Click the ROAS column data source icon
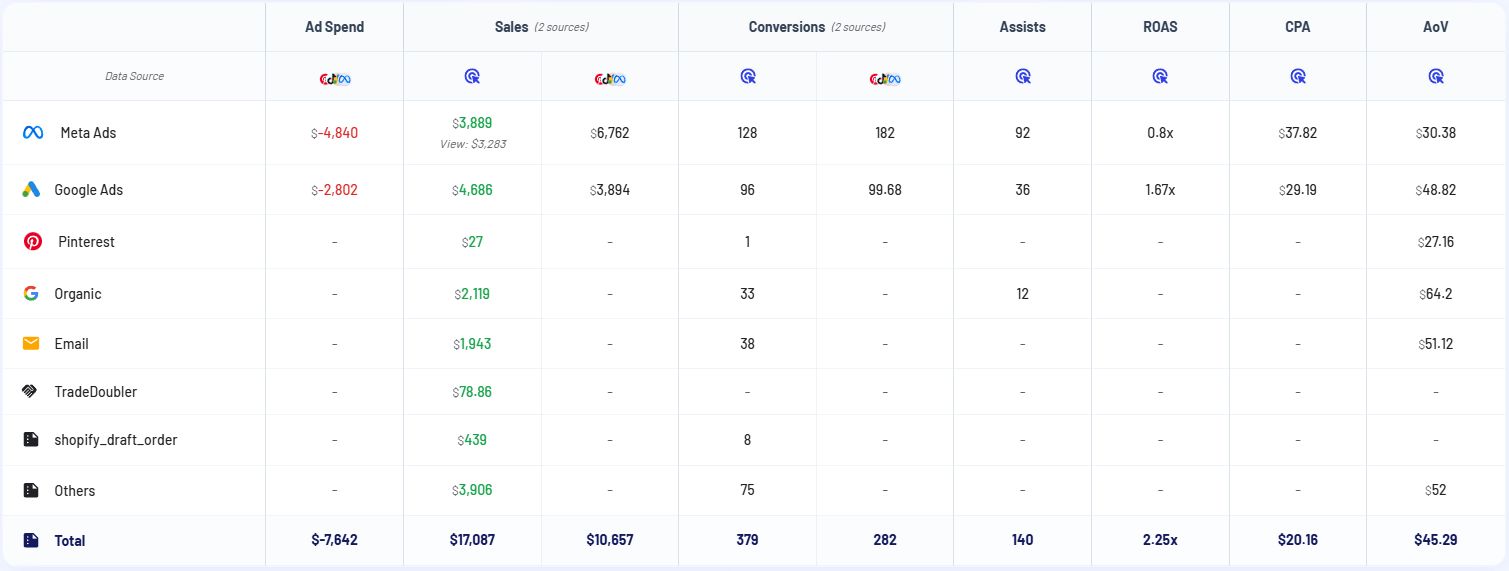The height and width of the screenshot is (571, 1509). pyautogui.click(x=1160, y=76)
